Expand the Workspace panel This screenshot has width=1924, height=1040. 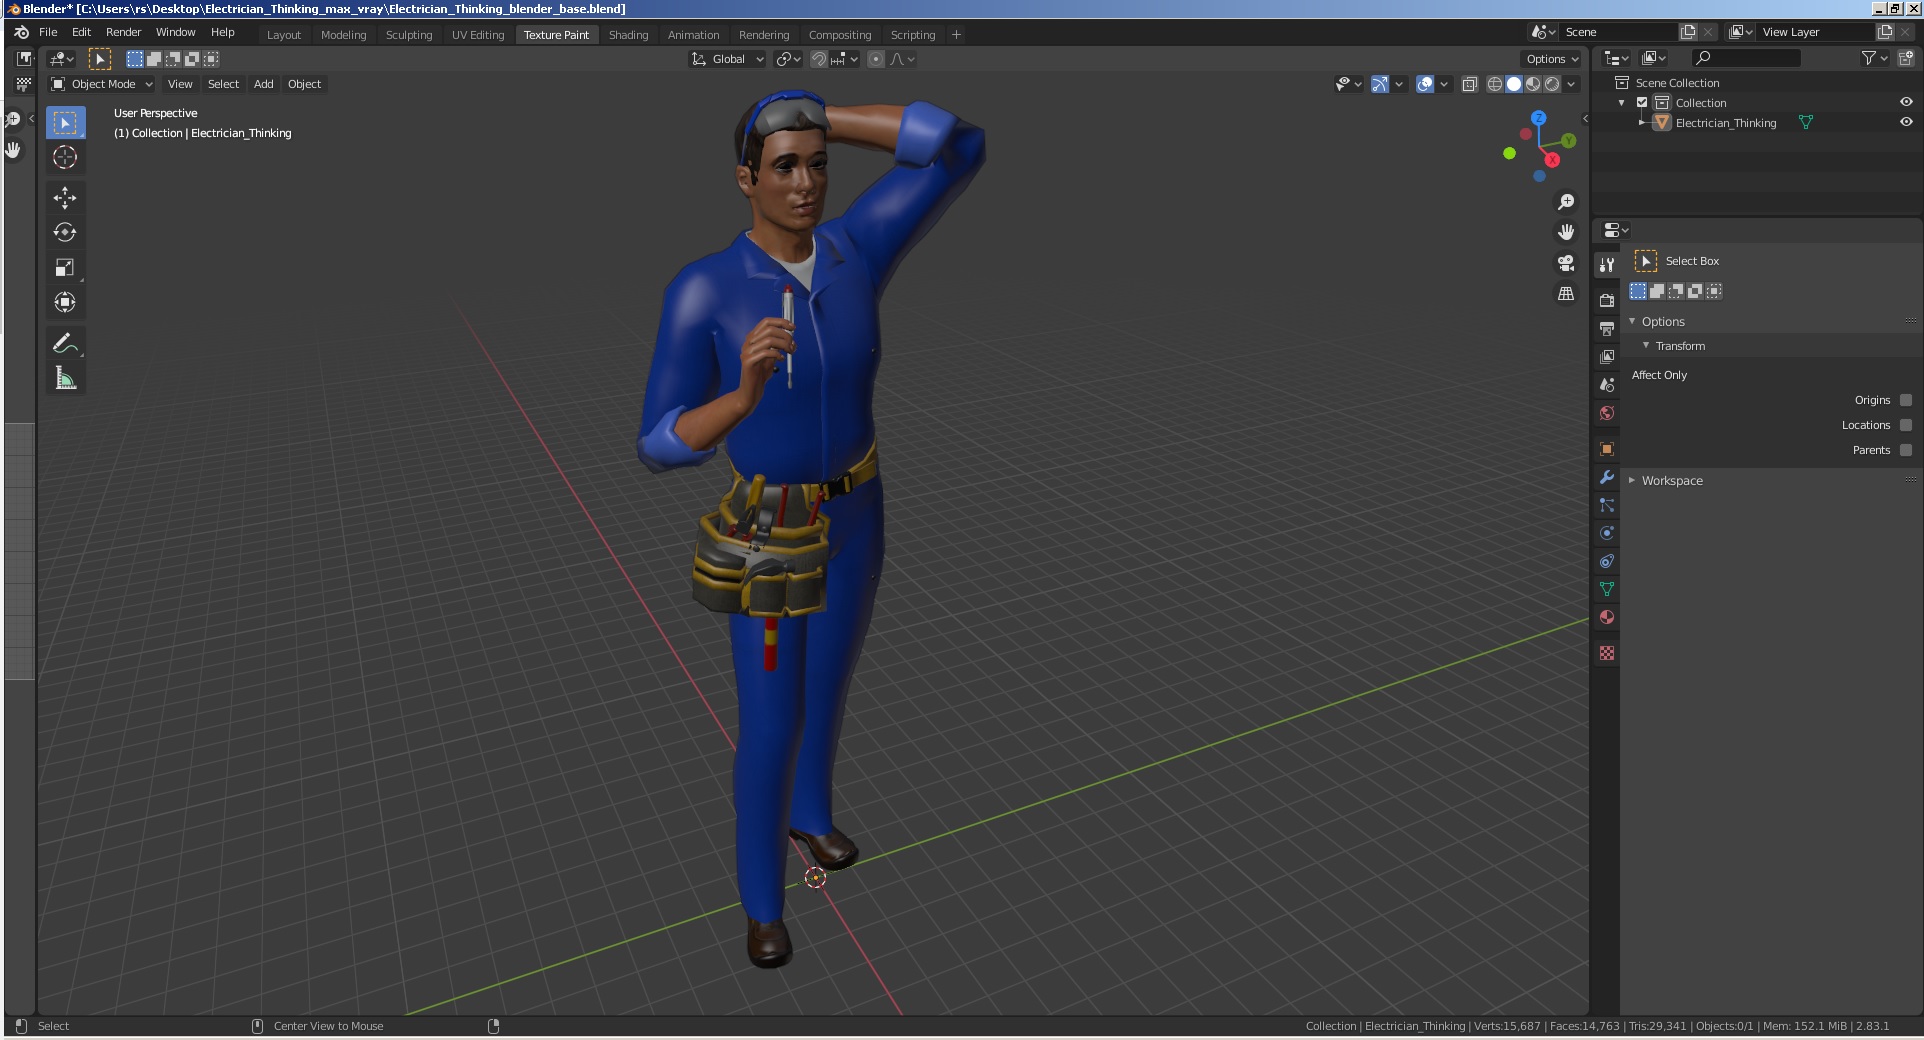pos(1633,480)
